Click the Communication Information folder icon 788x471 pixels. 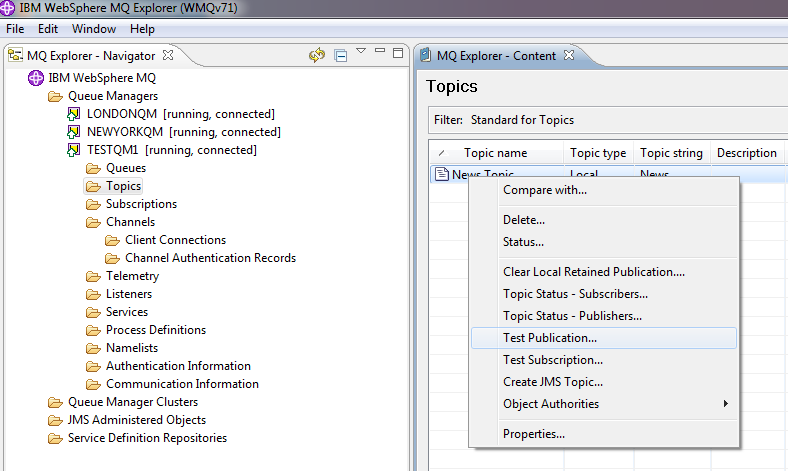pyautogui.click(x=93, y=385)
